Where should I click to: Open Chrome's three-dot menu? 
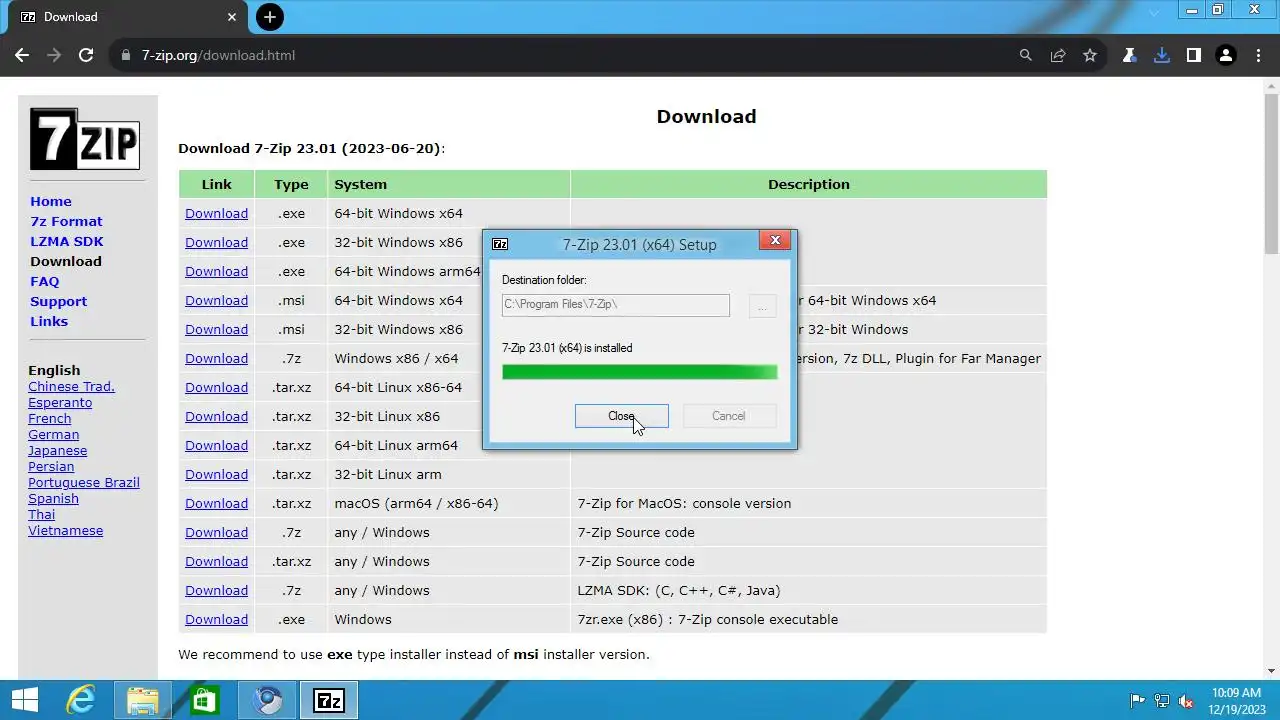pyautogui.click(x=1257, y=55)
